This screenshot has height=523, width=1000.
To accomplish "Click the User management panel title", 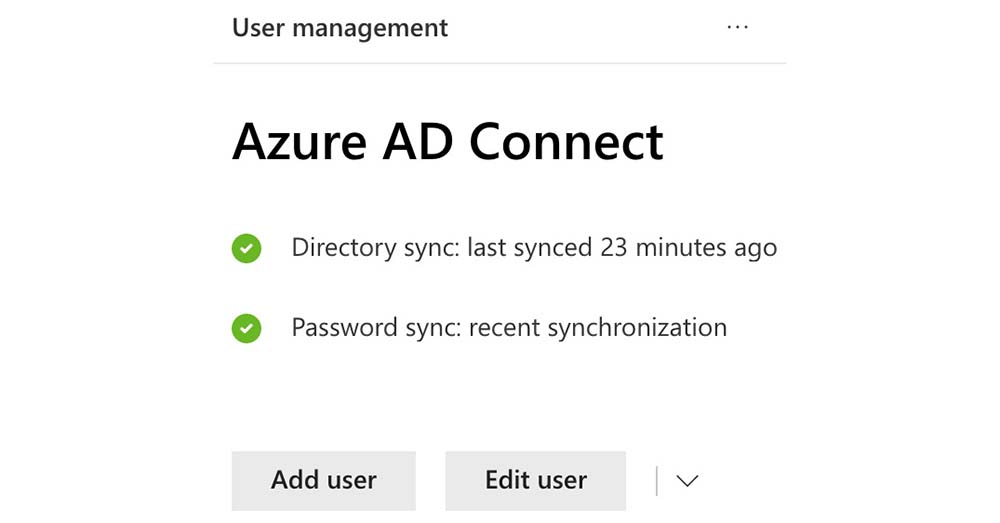I will point(340,28).
